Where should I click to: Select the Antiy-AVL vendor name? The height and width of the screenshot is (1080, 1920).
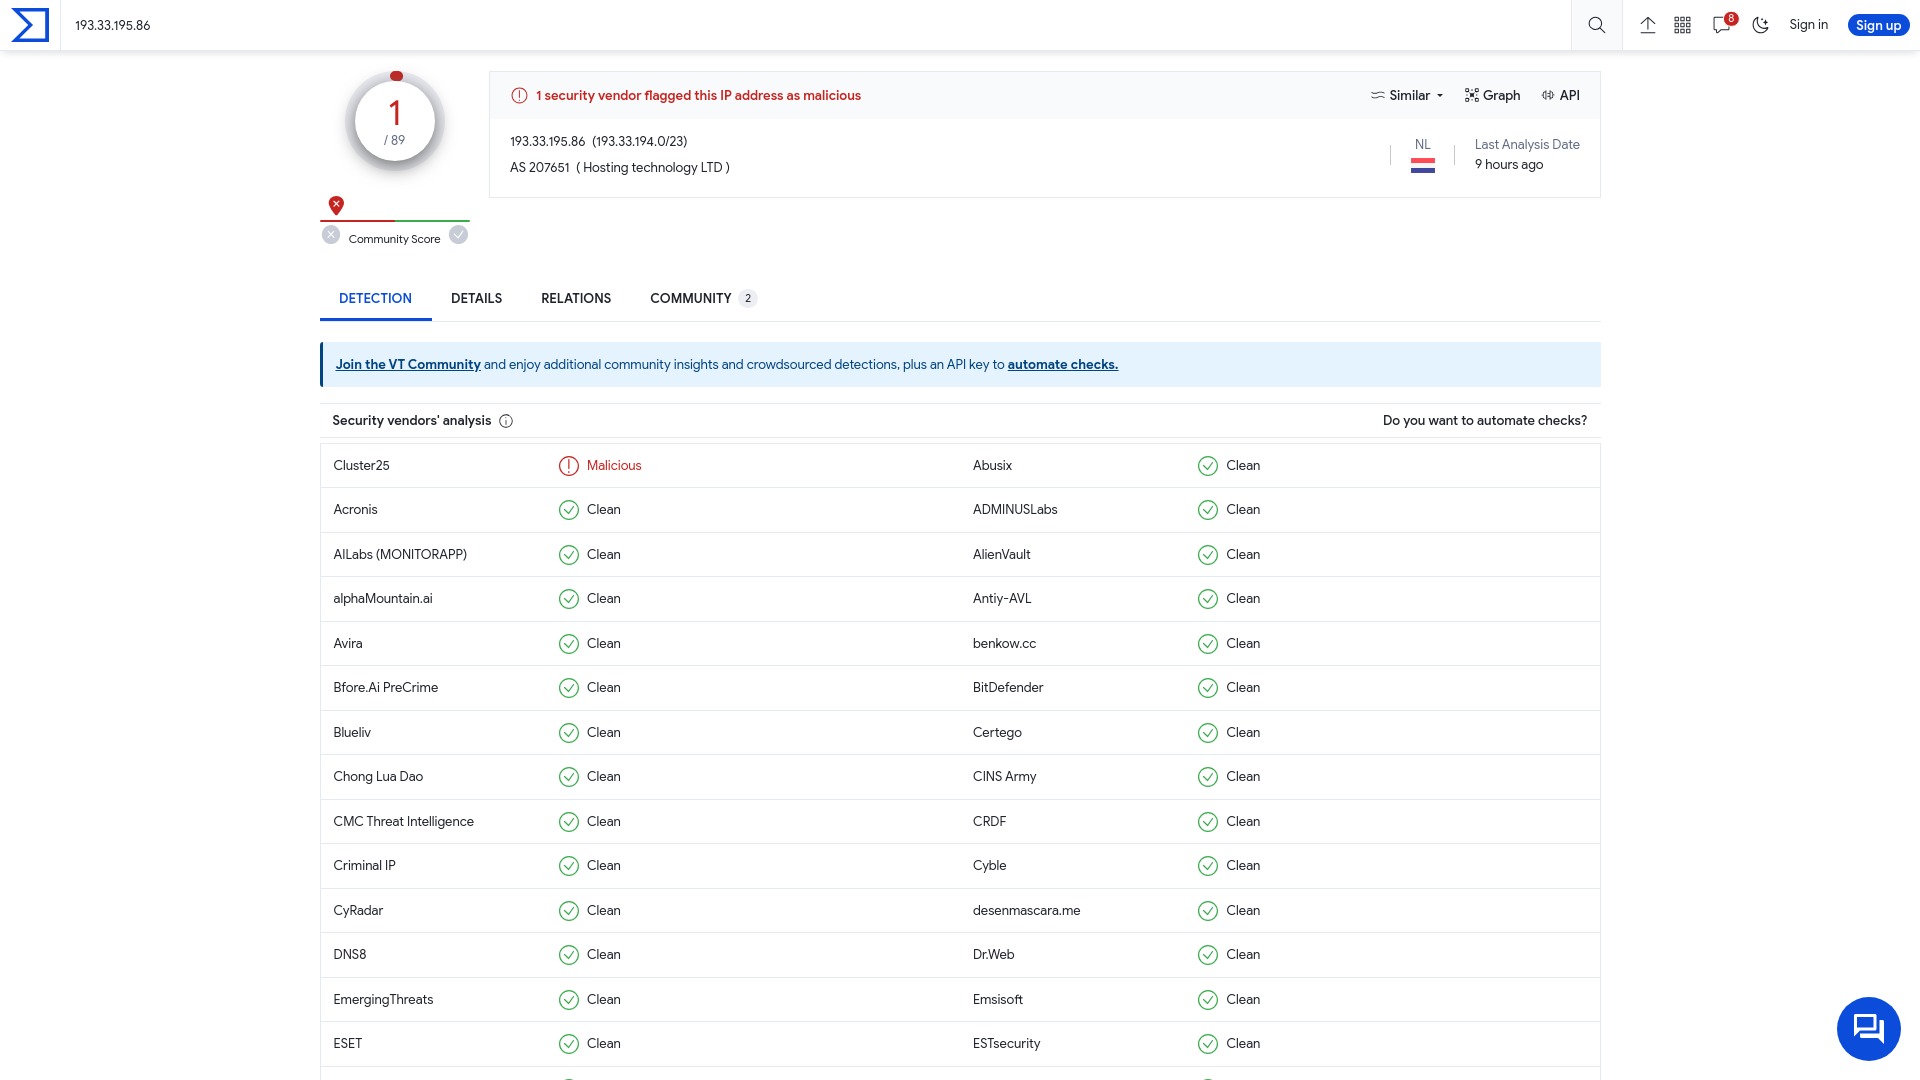(1002, 599)
